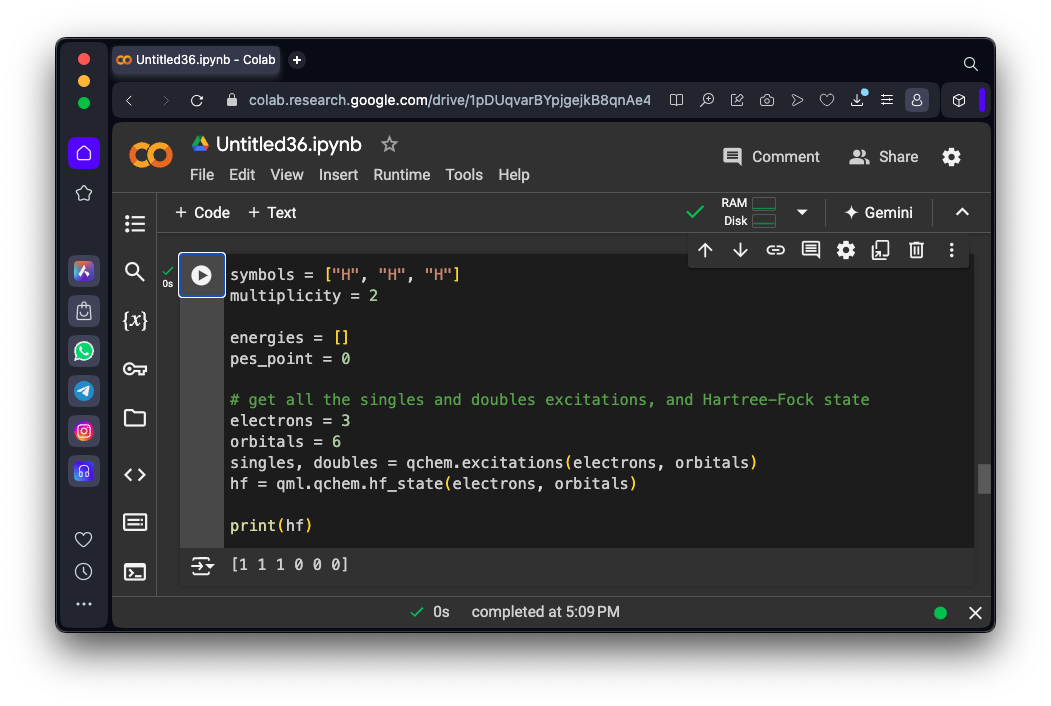Screen dimensions: 1051x706
Task: Open the Secrets key panel
Action: [x=135, y=369]
